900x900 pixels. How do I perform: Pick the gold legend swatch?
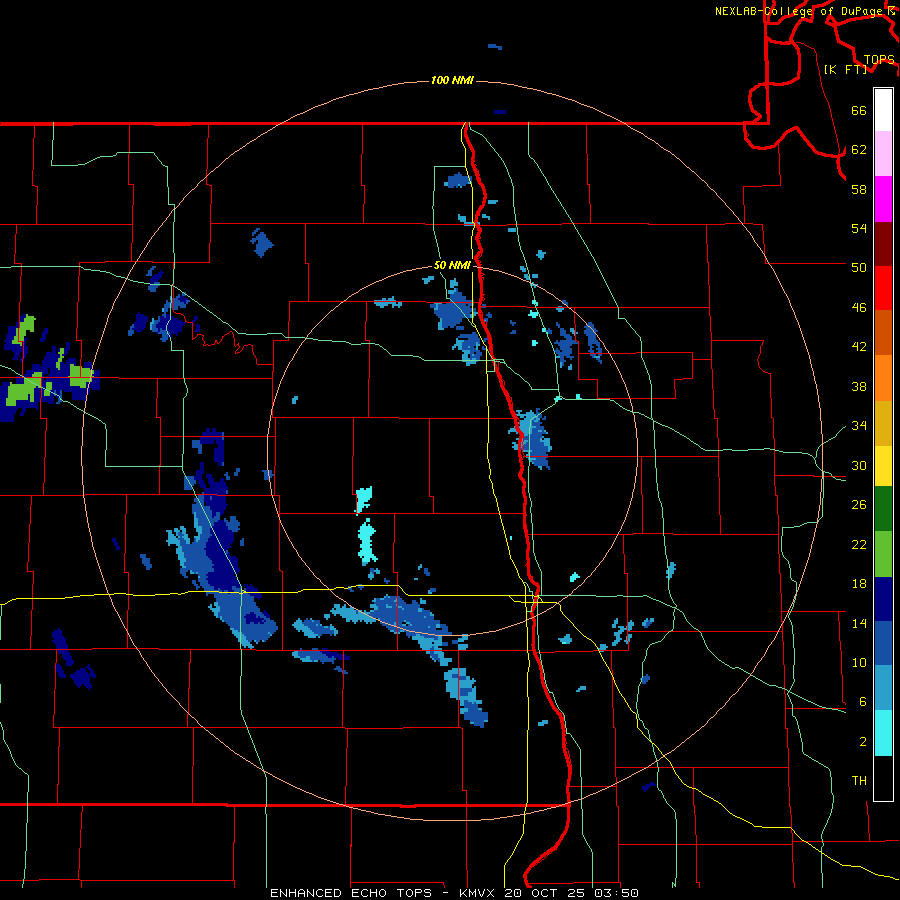(883, 423)
